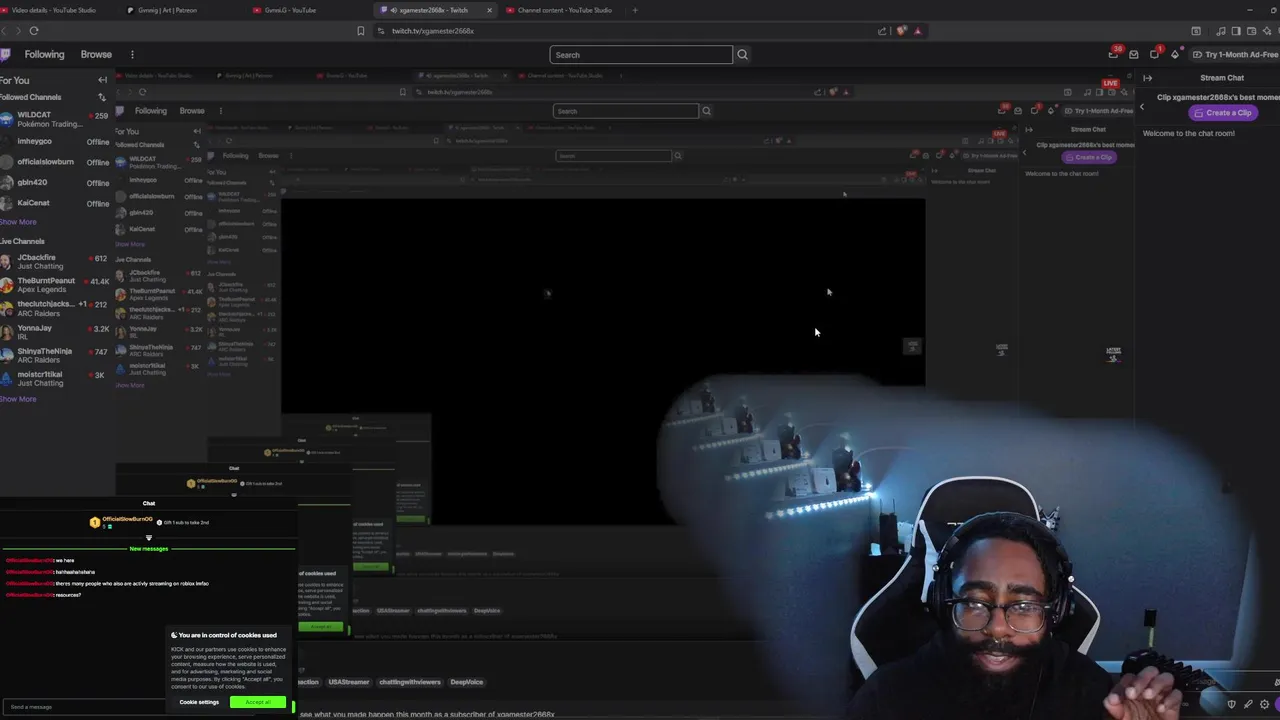Close the xgamester2668x Twitch tab
Viewport: 1280px width, 720px height.
pos(489,10)
